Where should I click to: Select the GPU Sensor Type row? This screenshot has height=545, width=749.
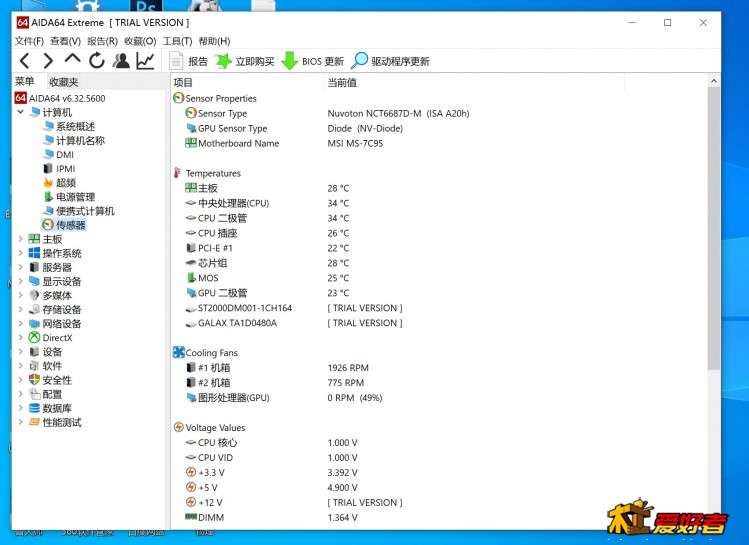(x=438, y=128)
